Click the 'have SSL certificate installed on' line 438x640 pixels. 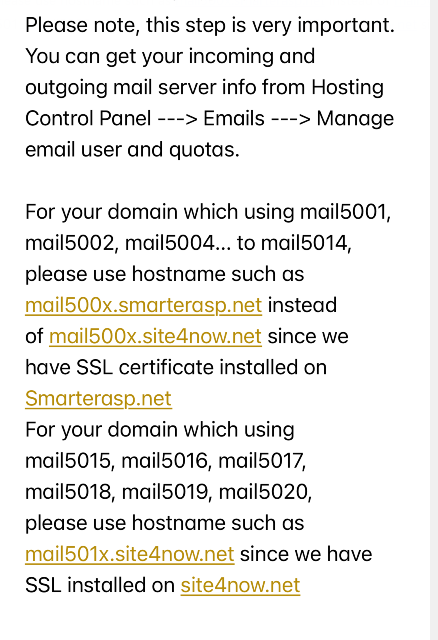pyautogui.click(x=176, y=367)
